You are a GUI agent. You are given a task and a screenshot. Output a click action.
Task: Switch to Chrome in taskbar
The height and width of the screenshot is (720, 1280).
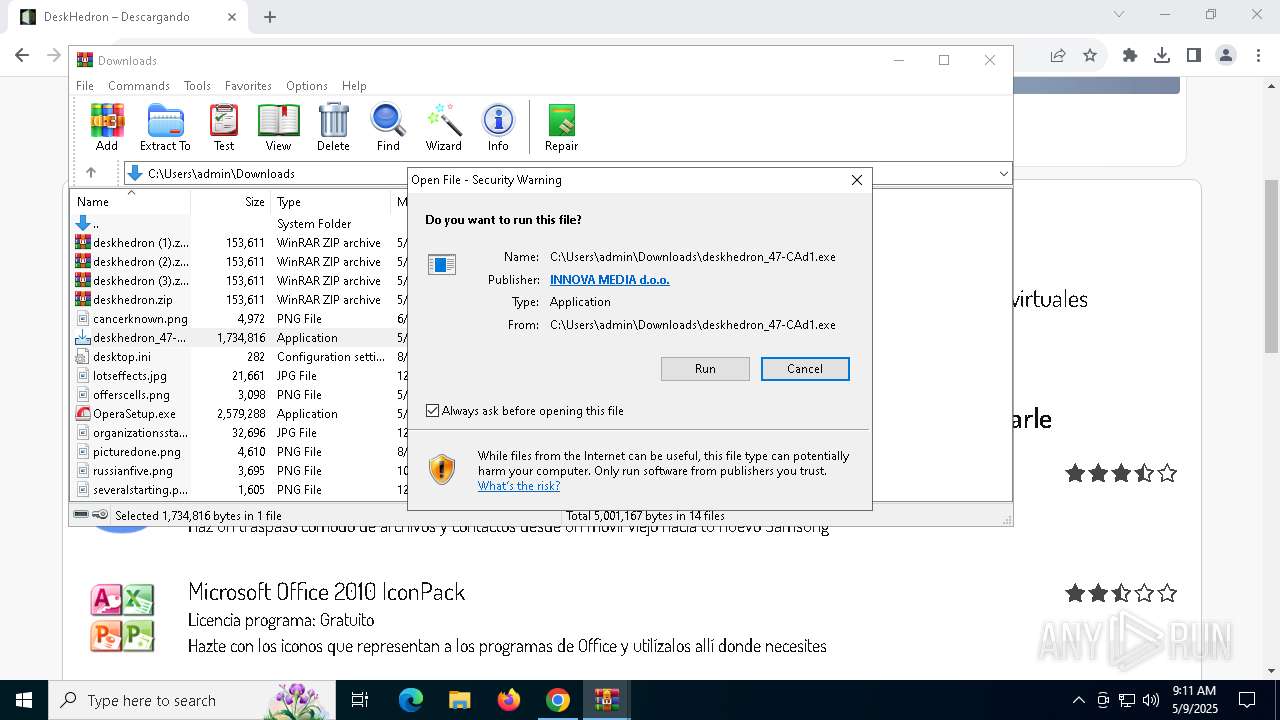[558, 700]
